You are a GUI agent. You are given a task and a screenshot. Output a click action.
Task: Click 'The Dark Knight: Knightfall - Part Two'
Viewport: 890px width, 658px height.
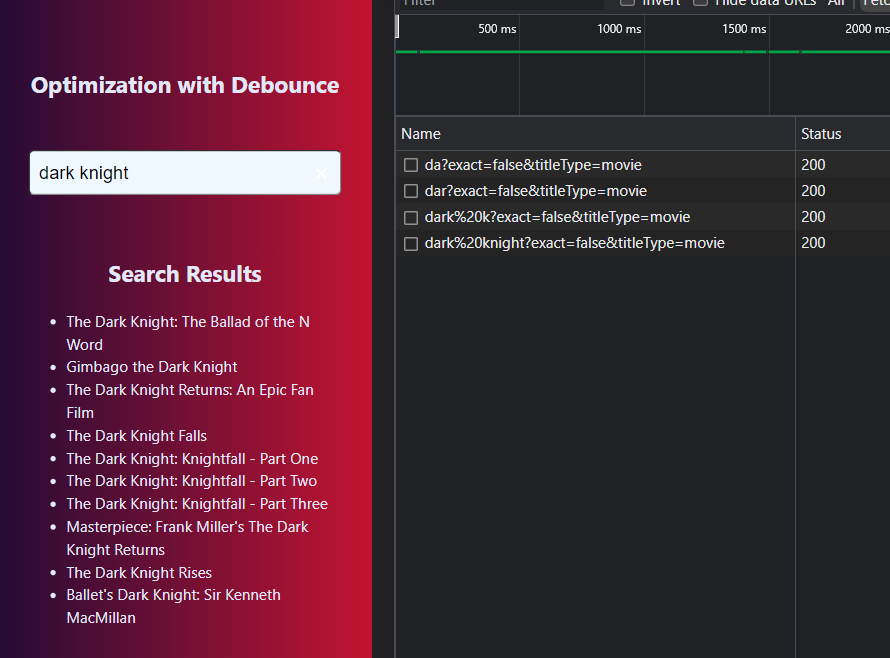[191, 481]
